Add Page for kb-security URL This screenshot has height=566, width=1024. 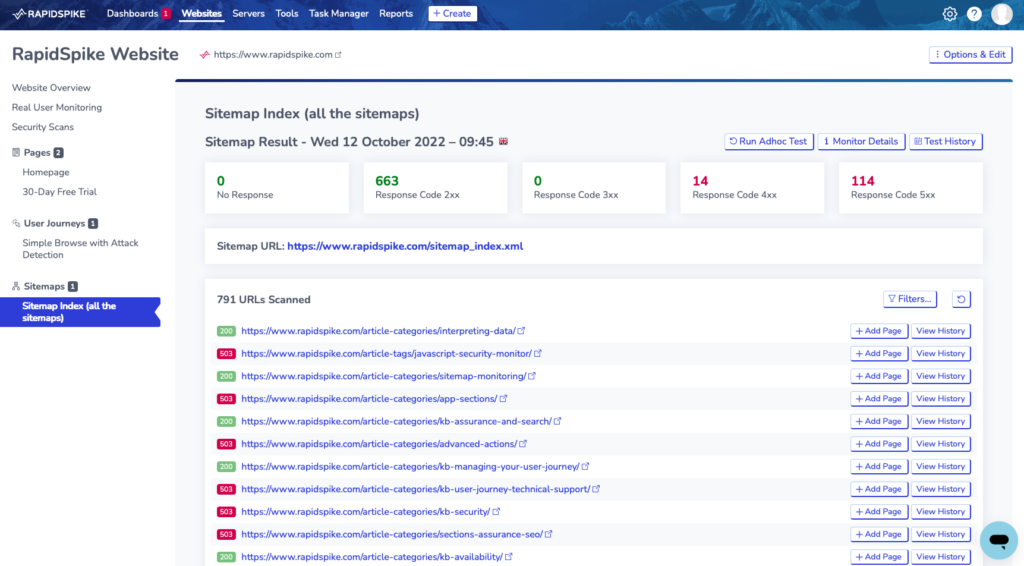point(879,512)
